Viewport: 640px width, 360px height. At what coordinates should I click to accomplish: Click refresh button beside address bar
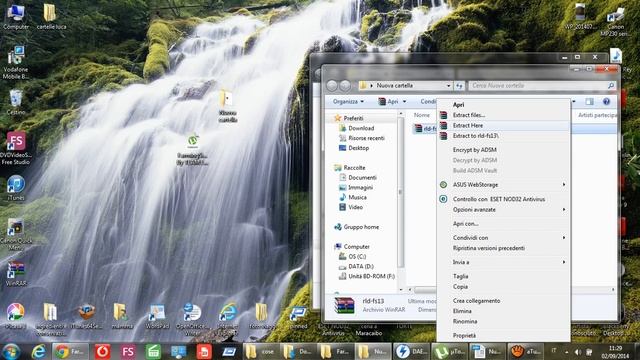pos(459,86)
